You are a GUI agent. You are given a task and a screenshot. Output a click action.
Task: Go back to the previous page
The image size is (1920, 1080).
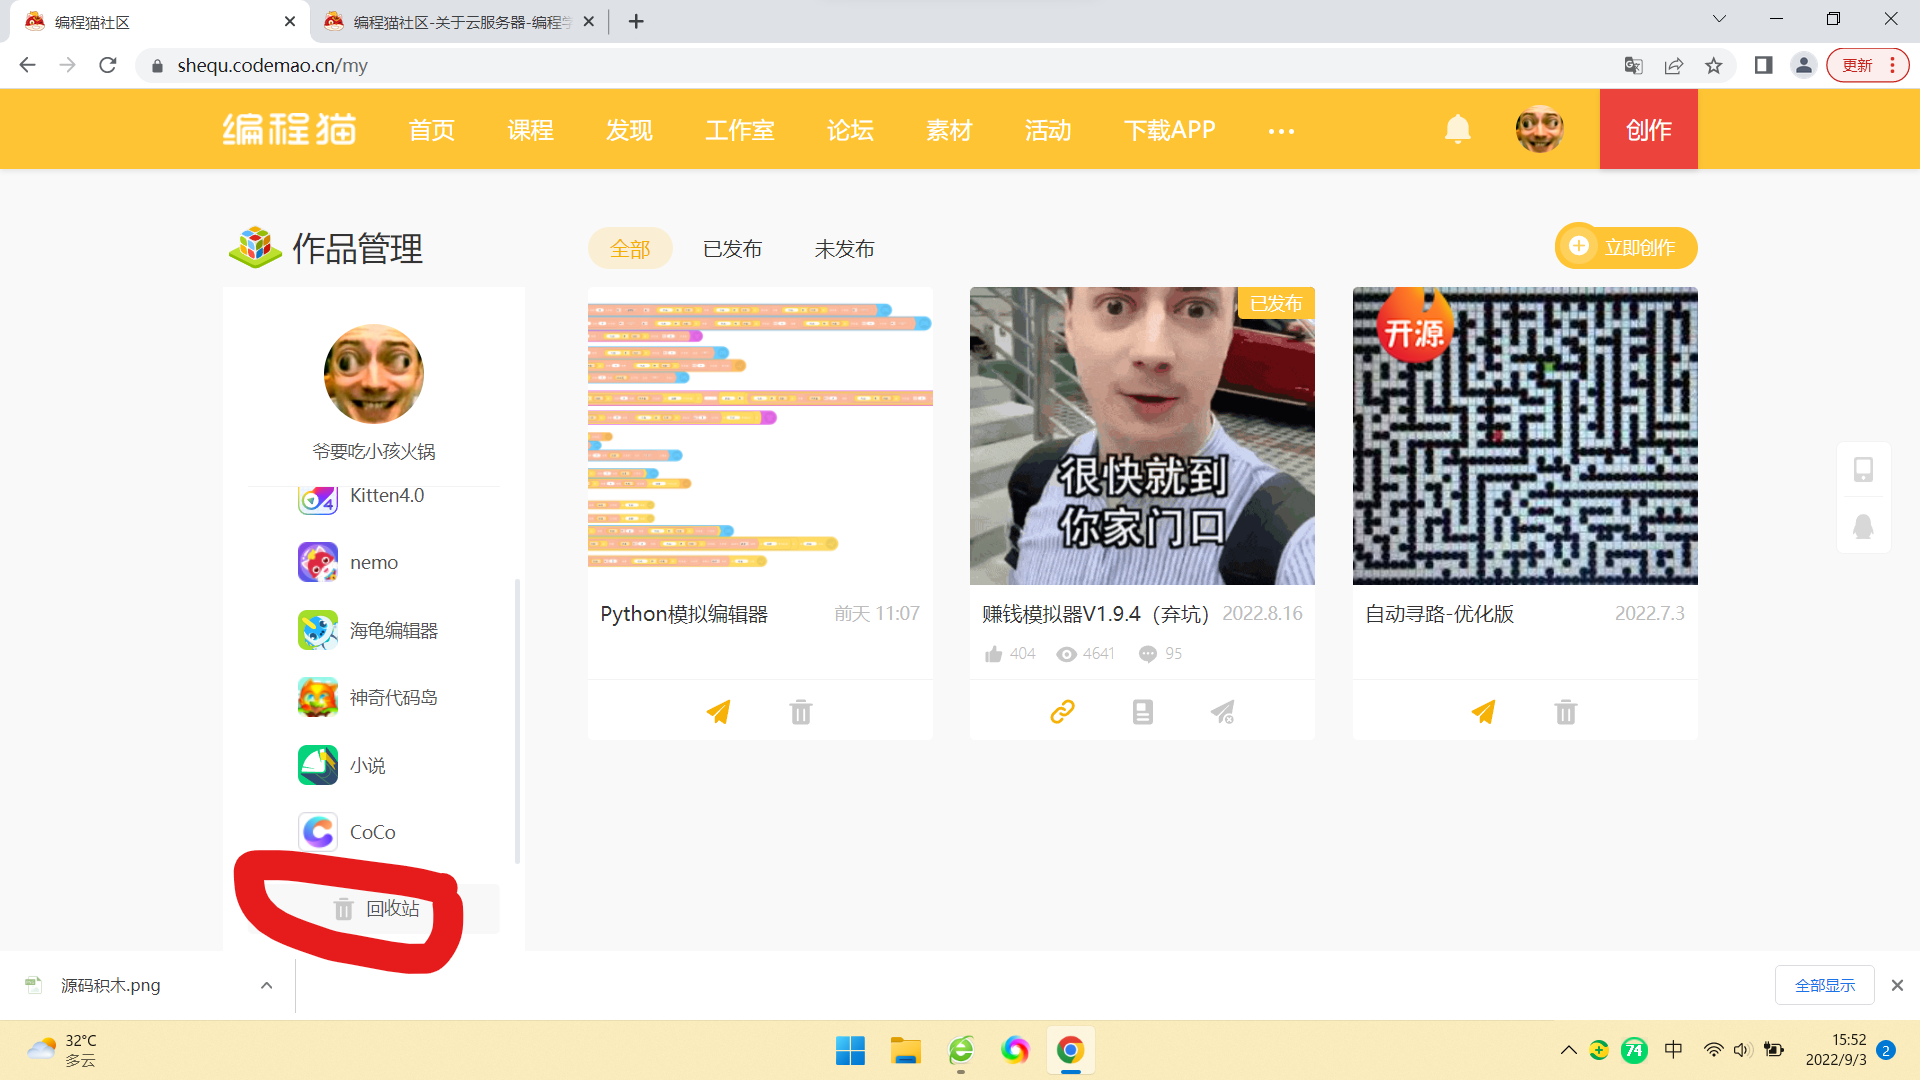click(x=27, y=66)
